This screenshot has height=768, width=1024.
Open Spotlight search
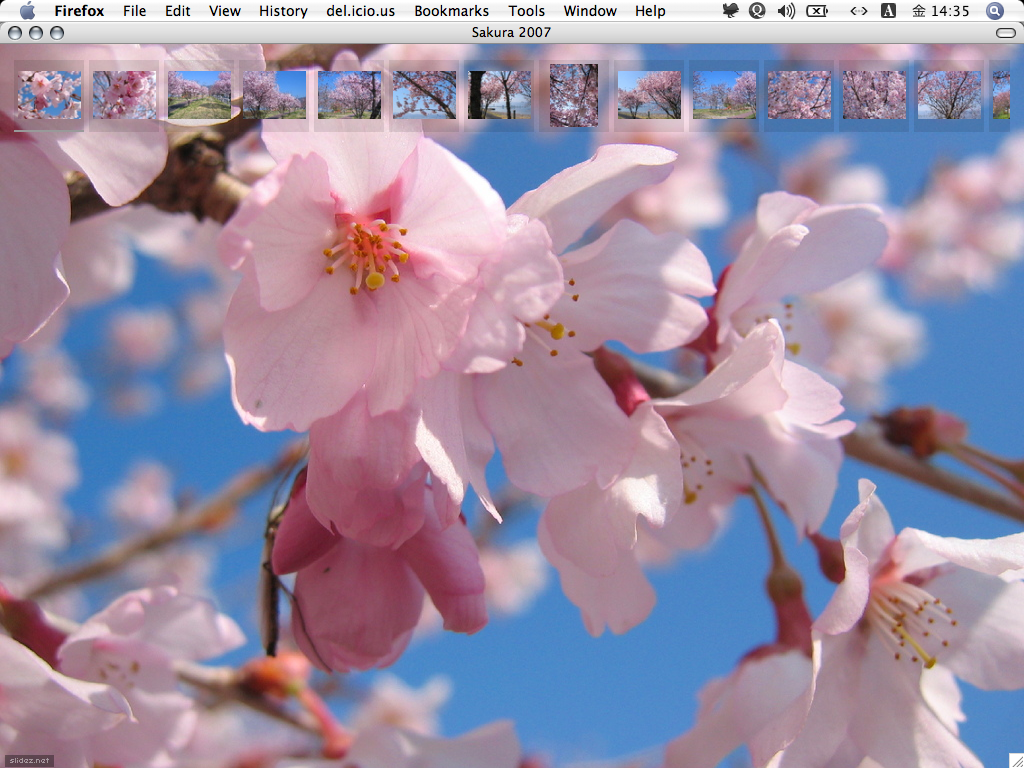coord(994,10)
